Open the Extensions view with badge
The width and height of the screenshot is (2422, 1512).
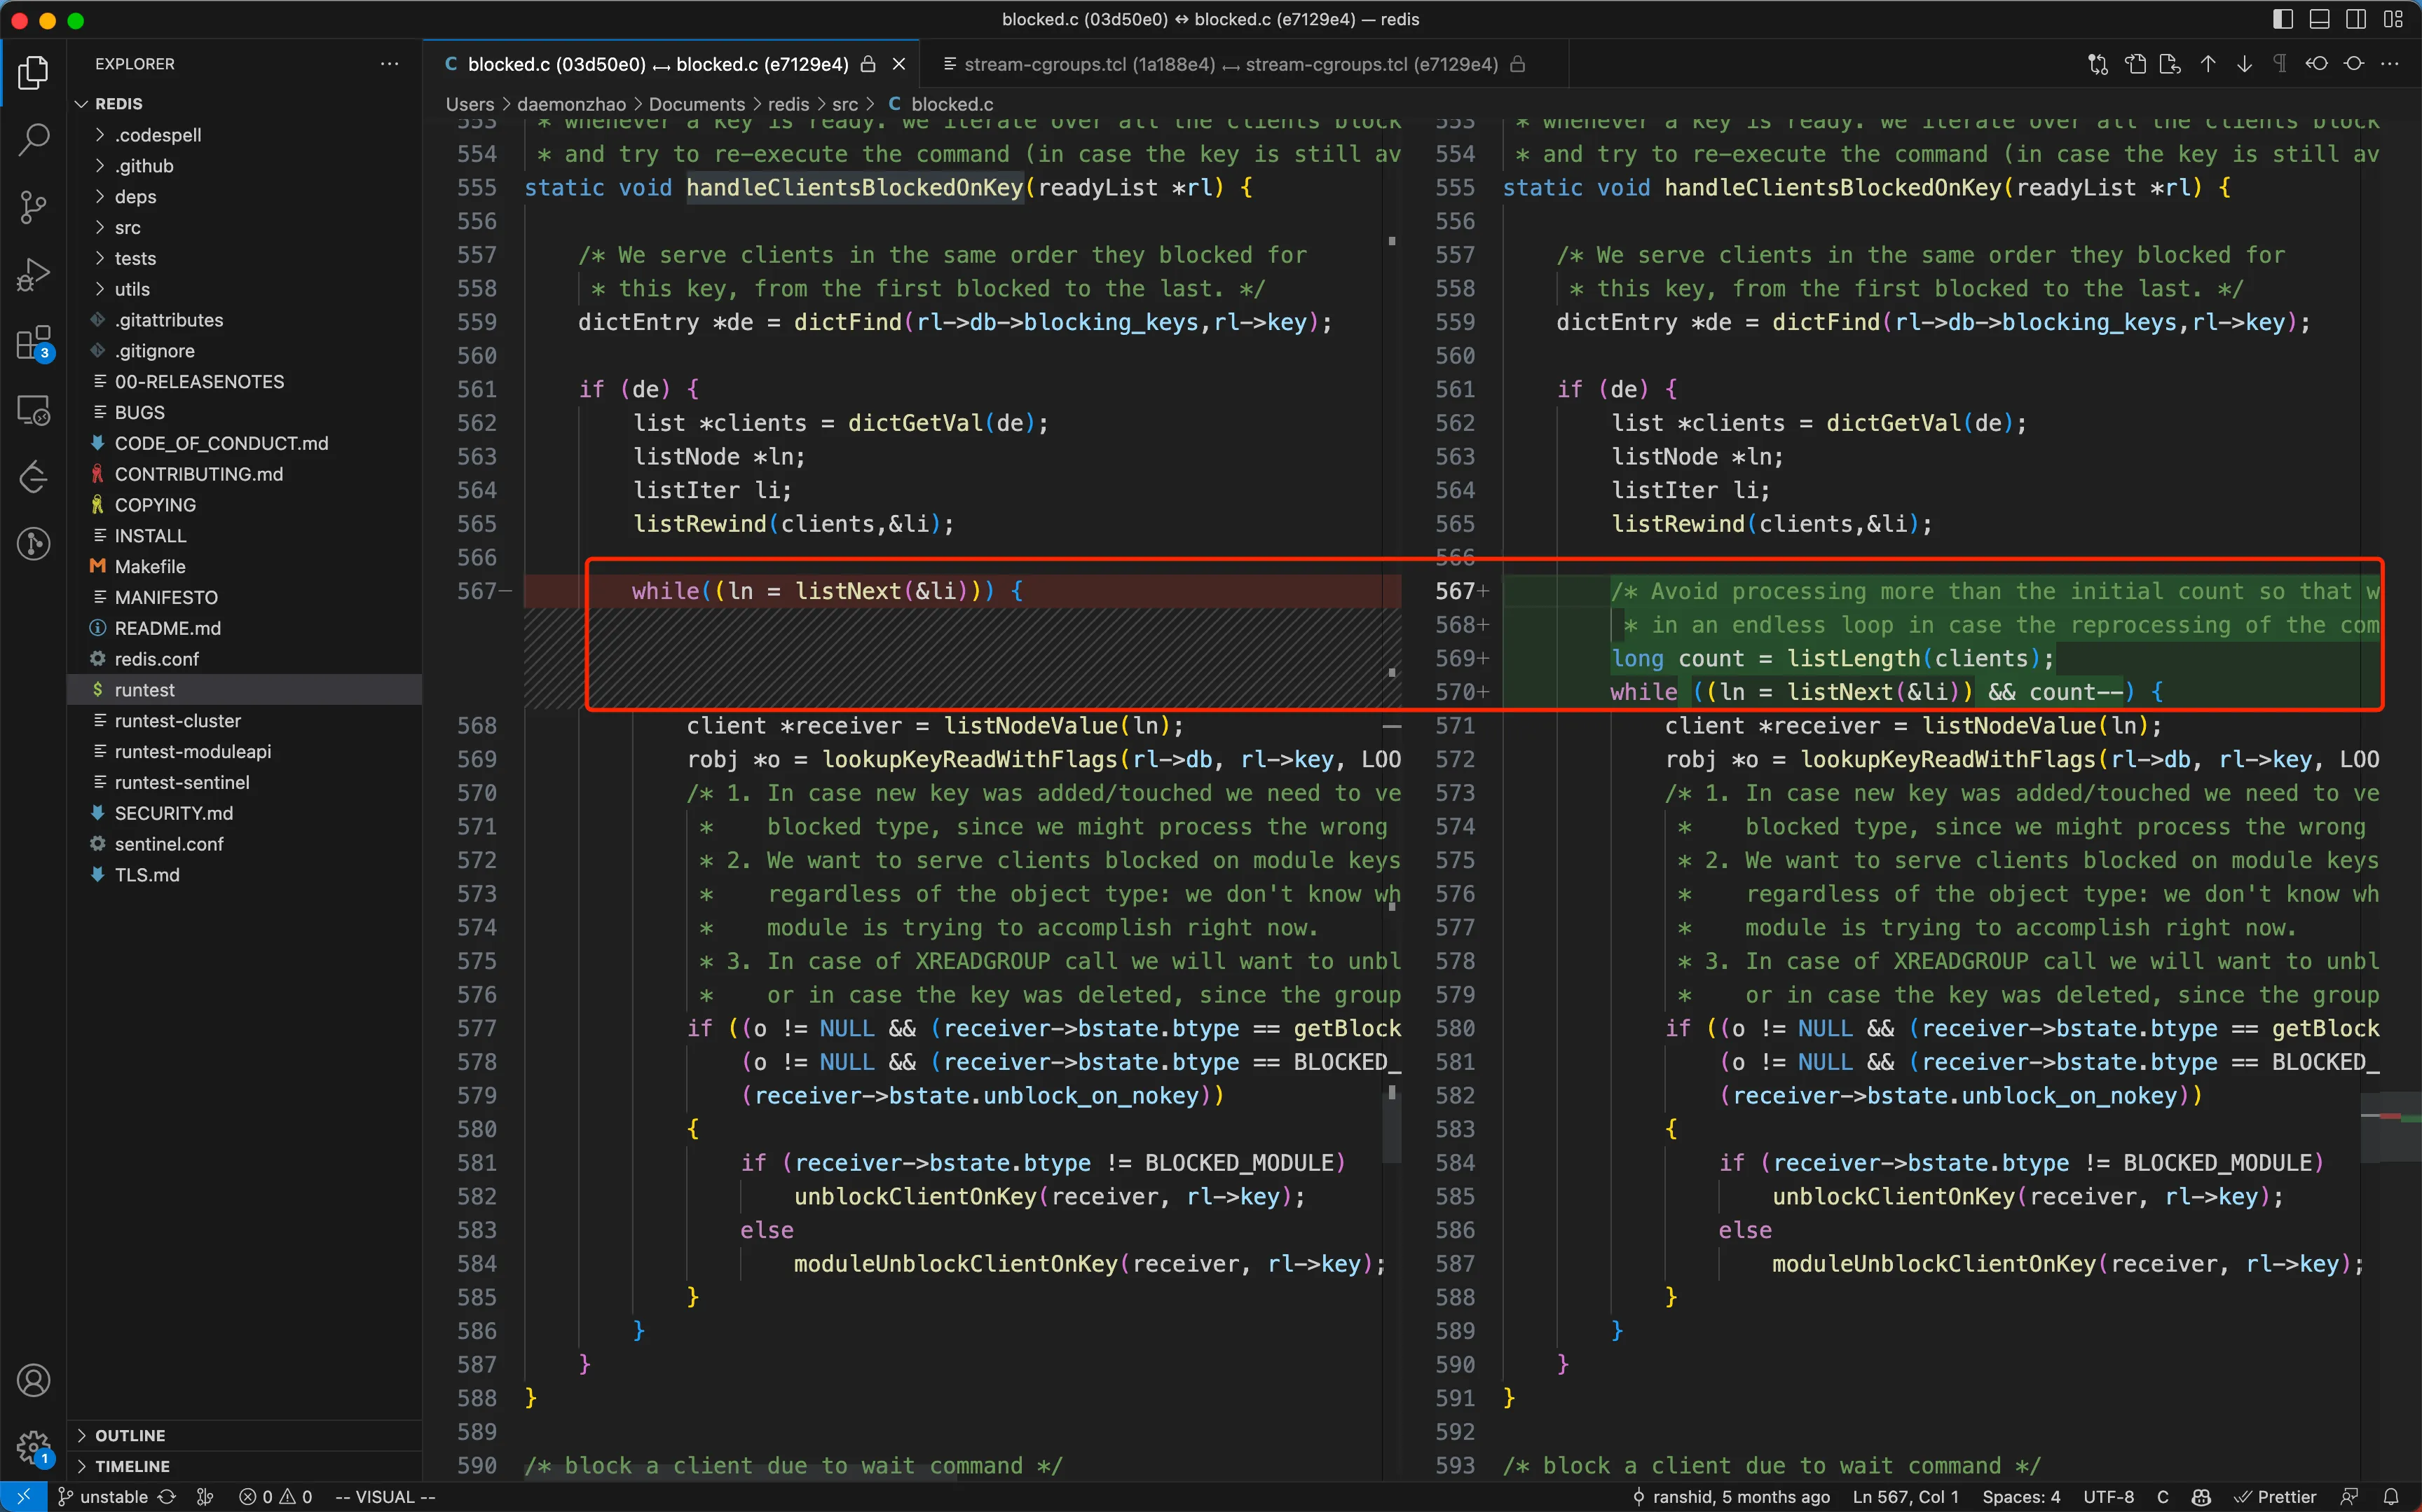tap(33, 343)
